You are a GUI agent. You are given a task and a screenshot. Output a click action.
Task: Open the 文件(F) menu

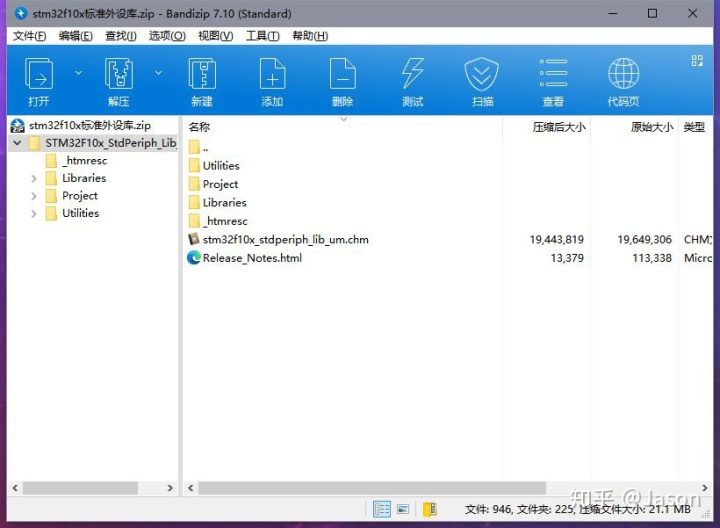coord(29,36)
